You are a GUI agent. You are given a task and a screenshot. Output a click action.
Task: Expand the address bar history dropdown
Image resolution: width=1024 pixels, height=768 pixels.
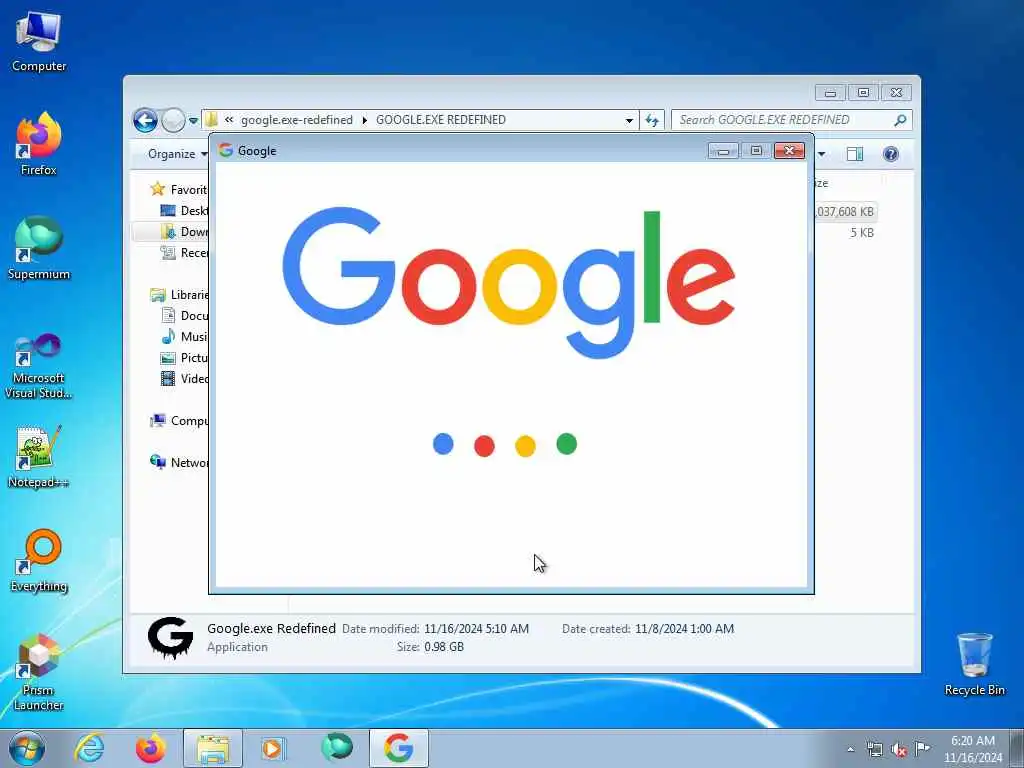629,120
